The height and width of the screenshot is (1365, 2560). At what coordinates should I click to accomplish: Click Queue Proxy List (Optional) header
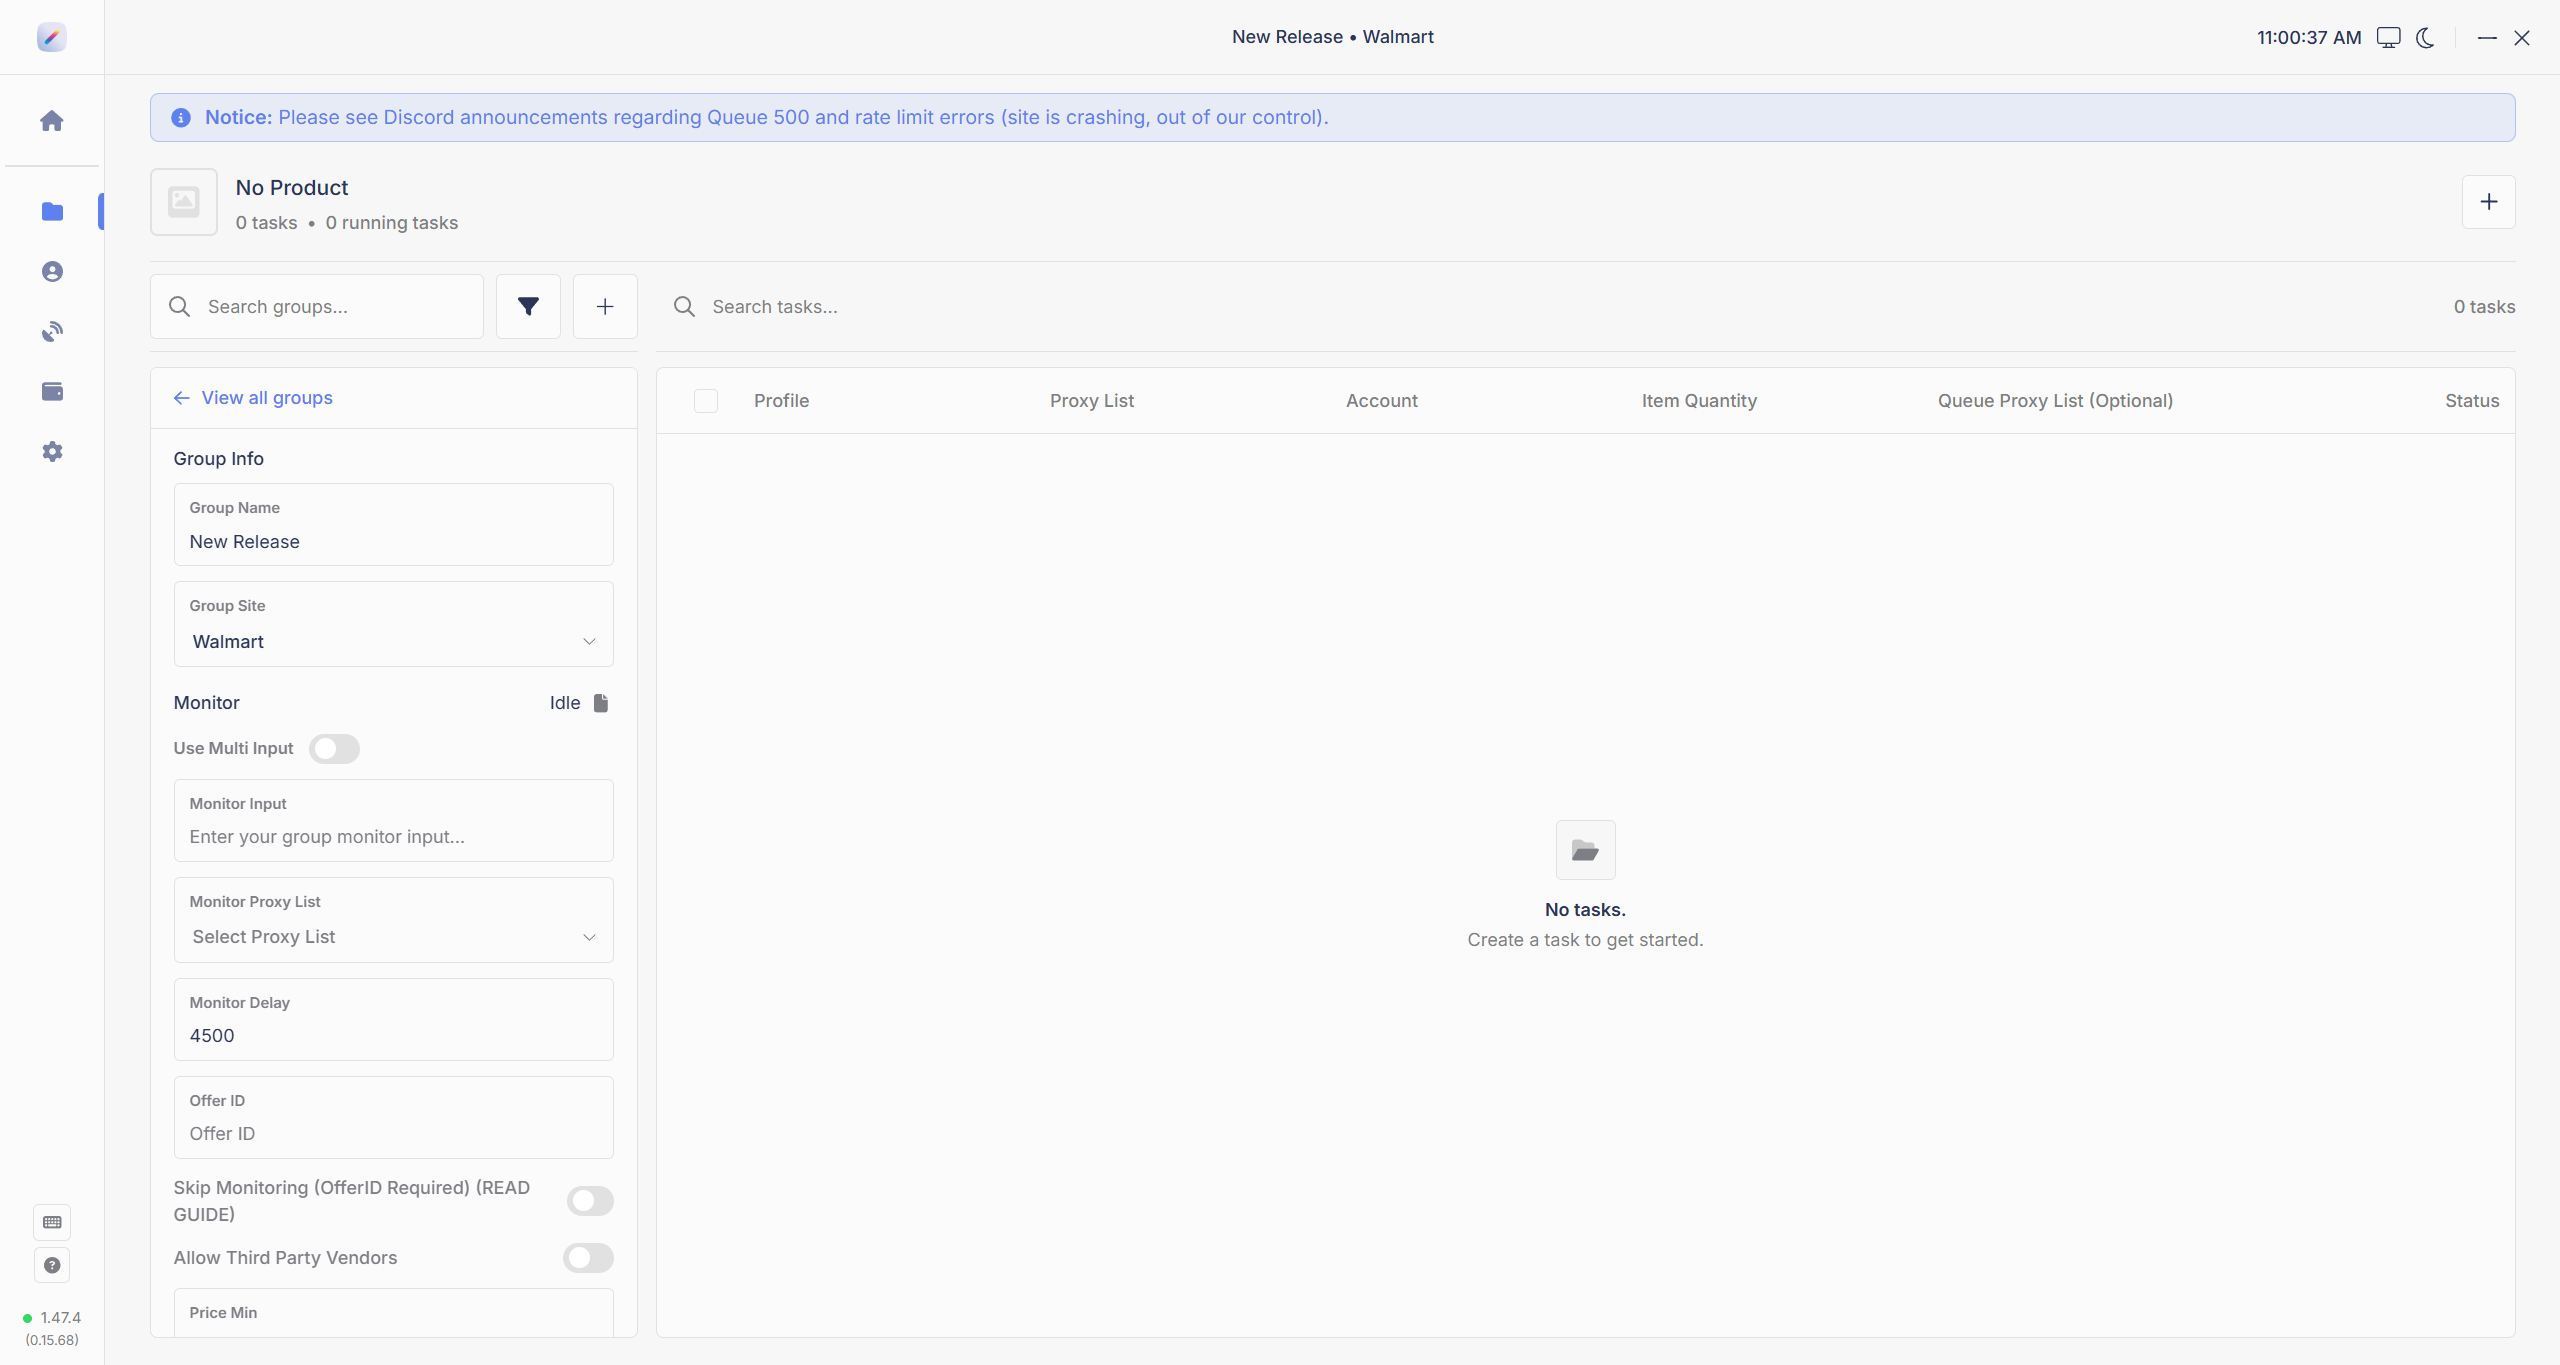tap(2056, 401)
